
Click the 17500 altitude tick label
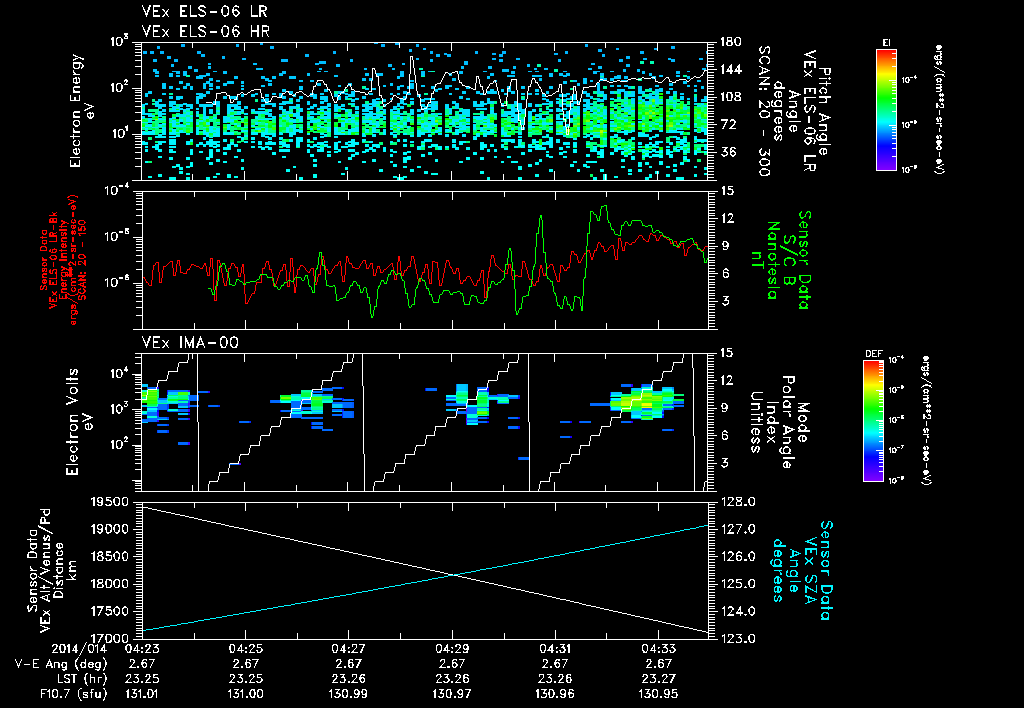(108, 611)
